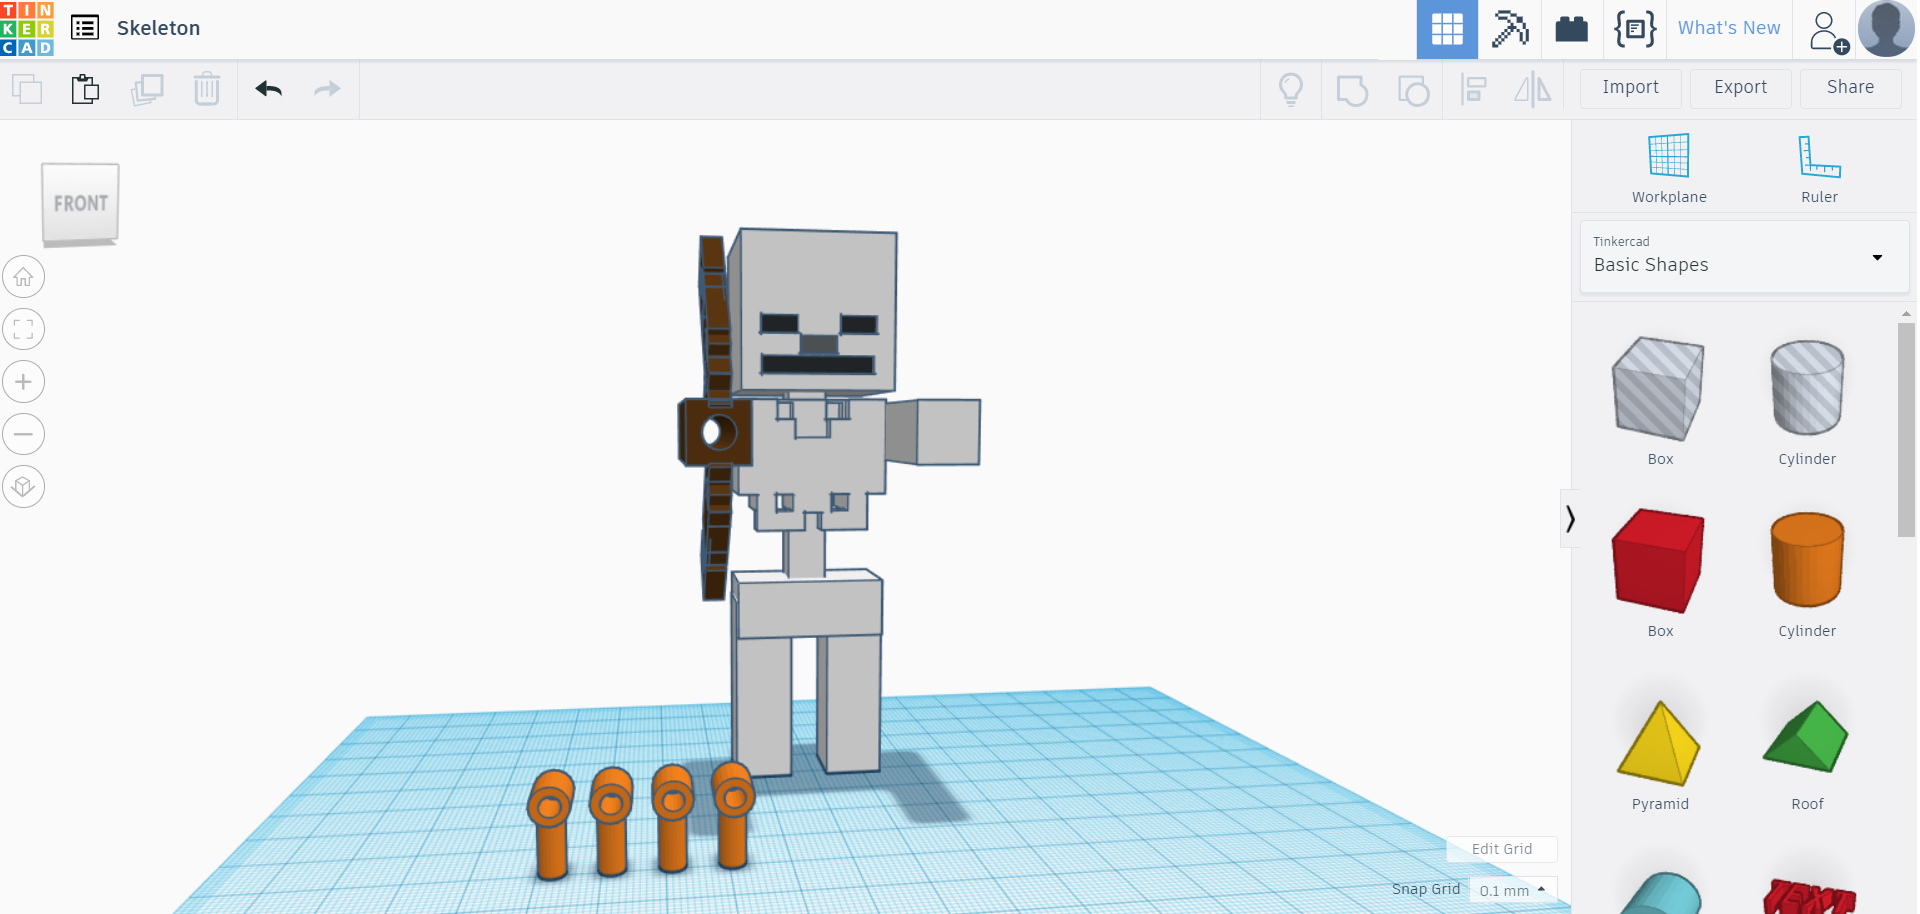Collapse the shapes panel with the chevron
The width and height of the screenshot is (1920, 914).
[x=1569, y=519]
